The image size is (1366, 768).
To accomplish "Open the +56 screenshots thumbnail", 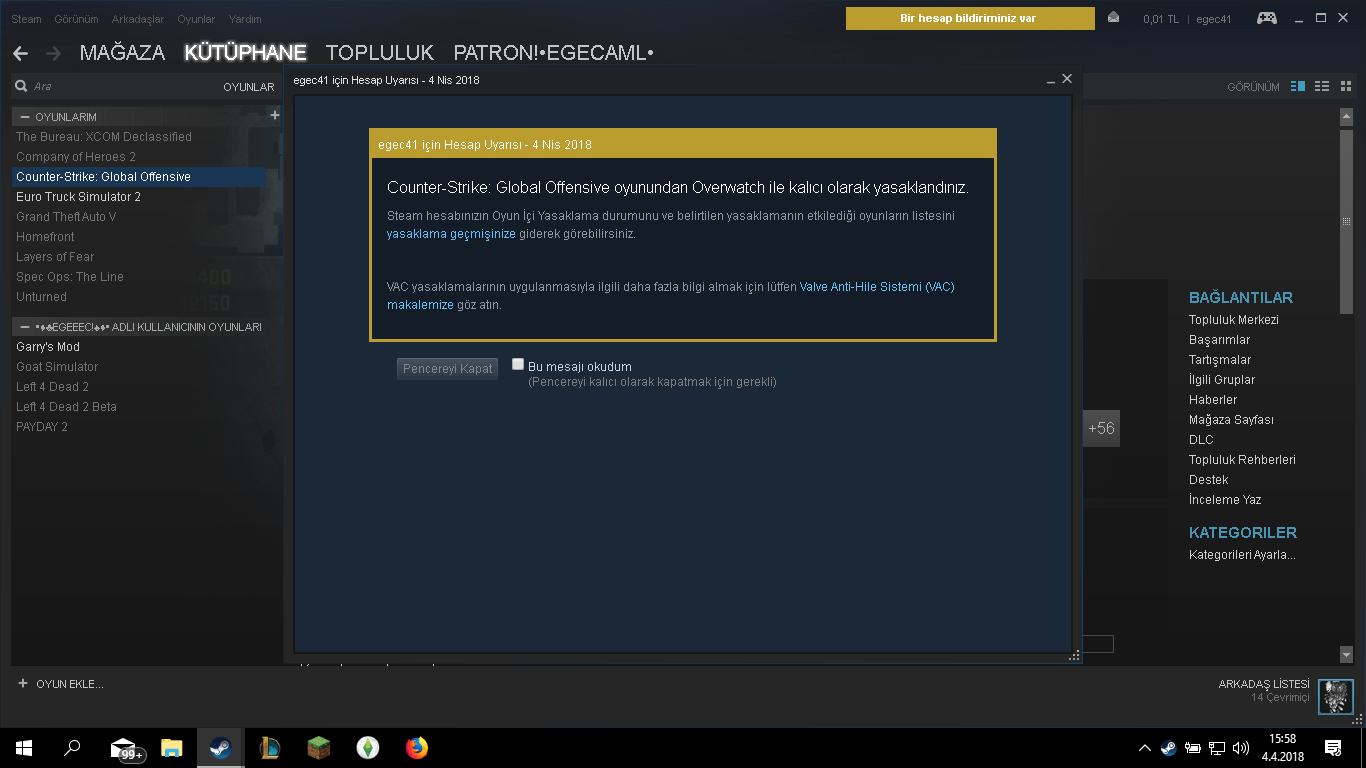I will pos(1101,428).
